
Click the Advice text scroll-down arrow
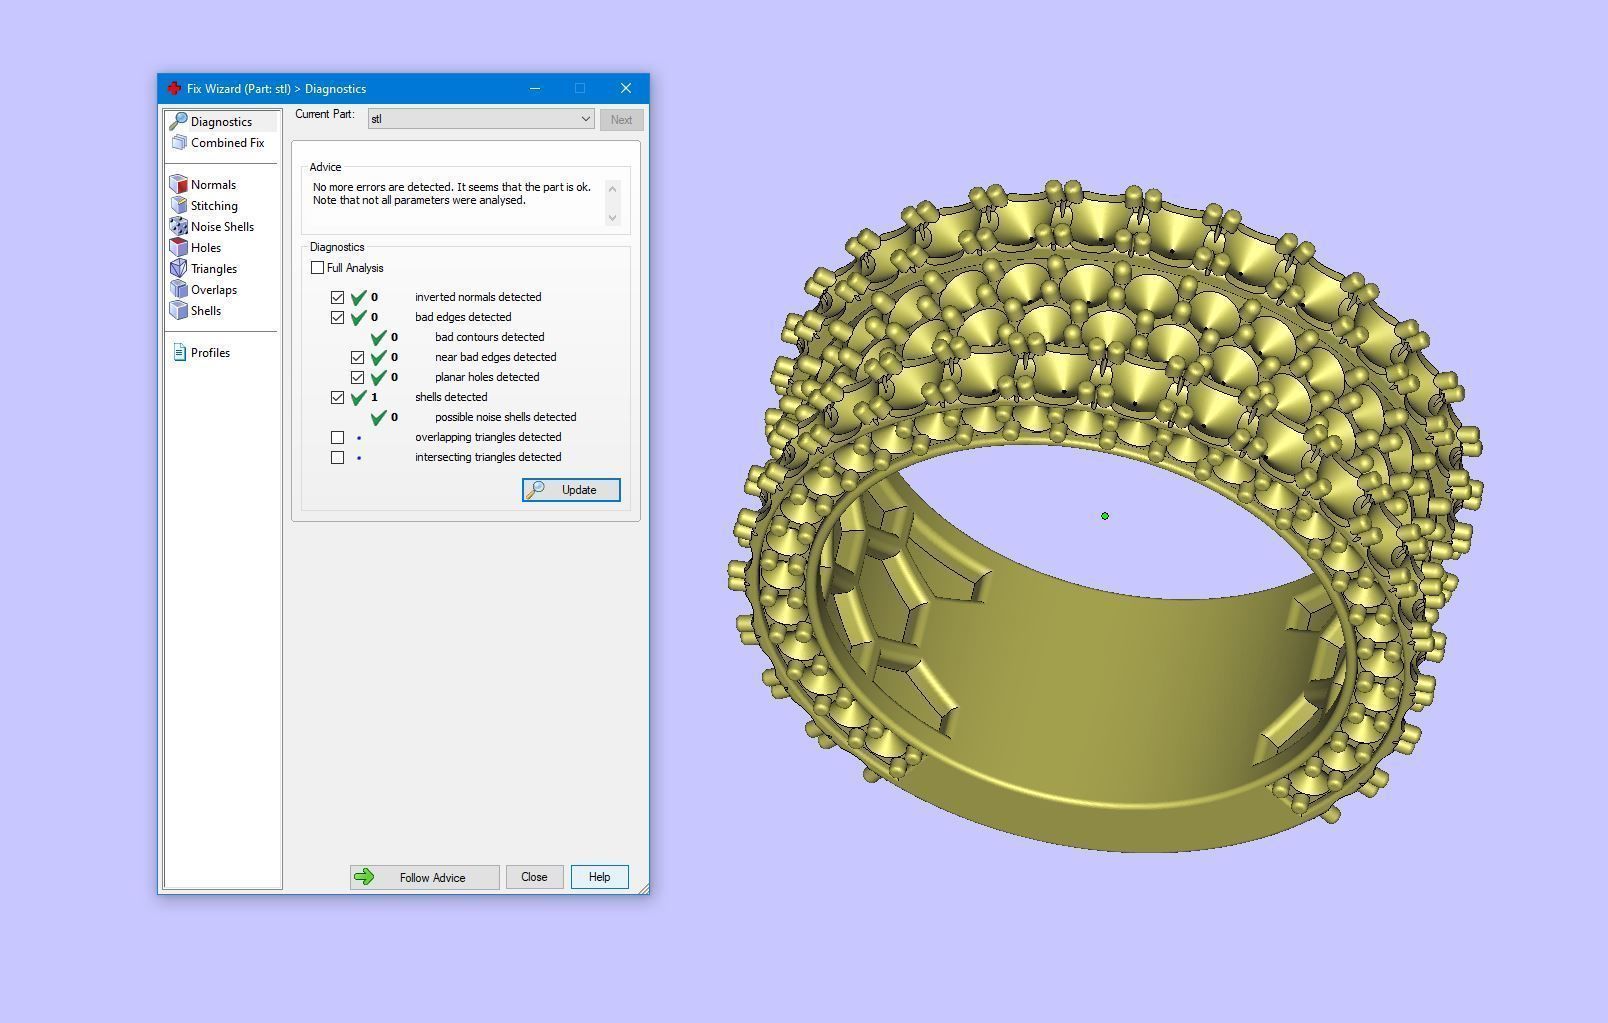(x=613, y=216)
